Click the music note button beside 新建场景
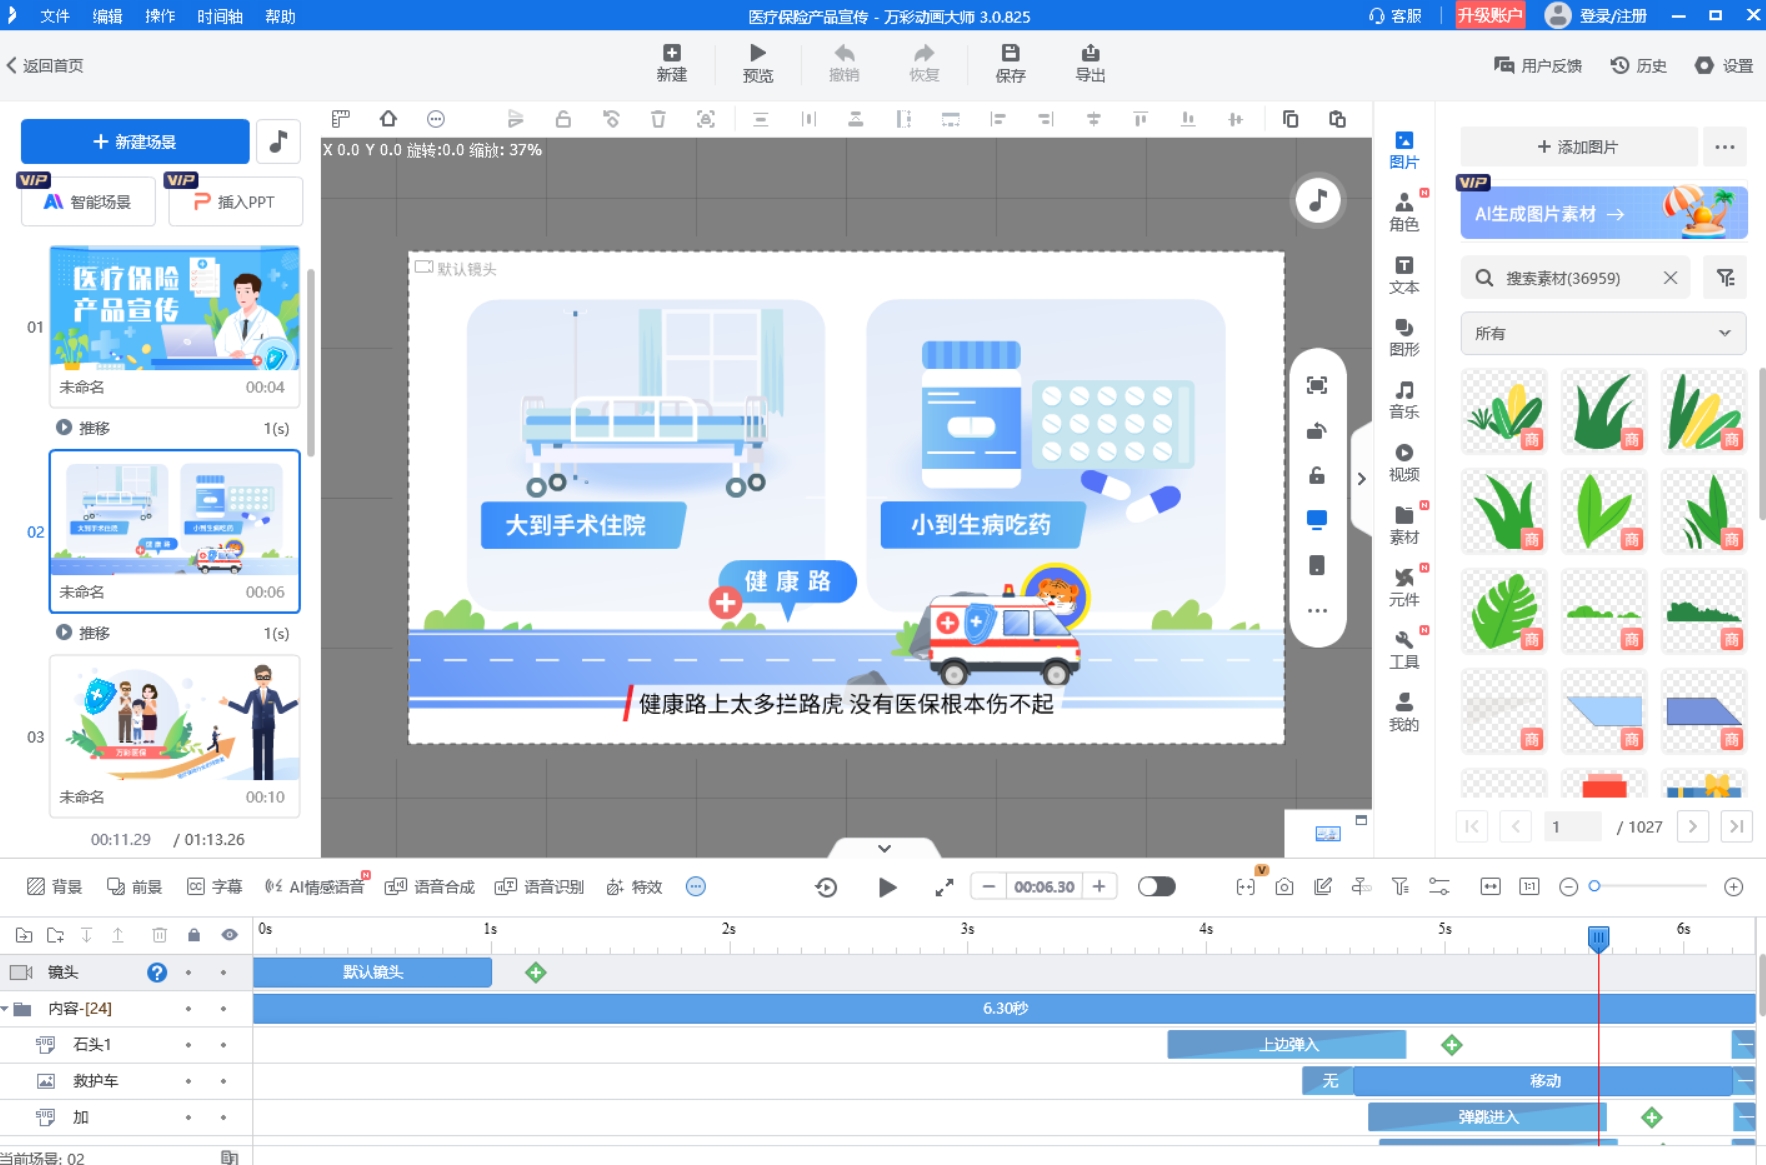Image resolution: width=1766 pixels, height=1165 pixels. 279,141
